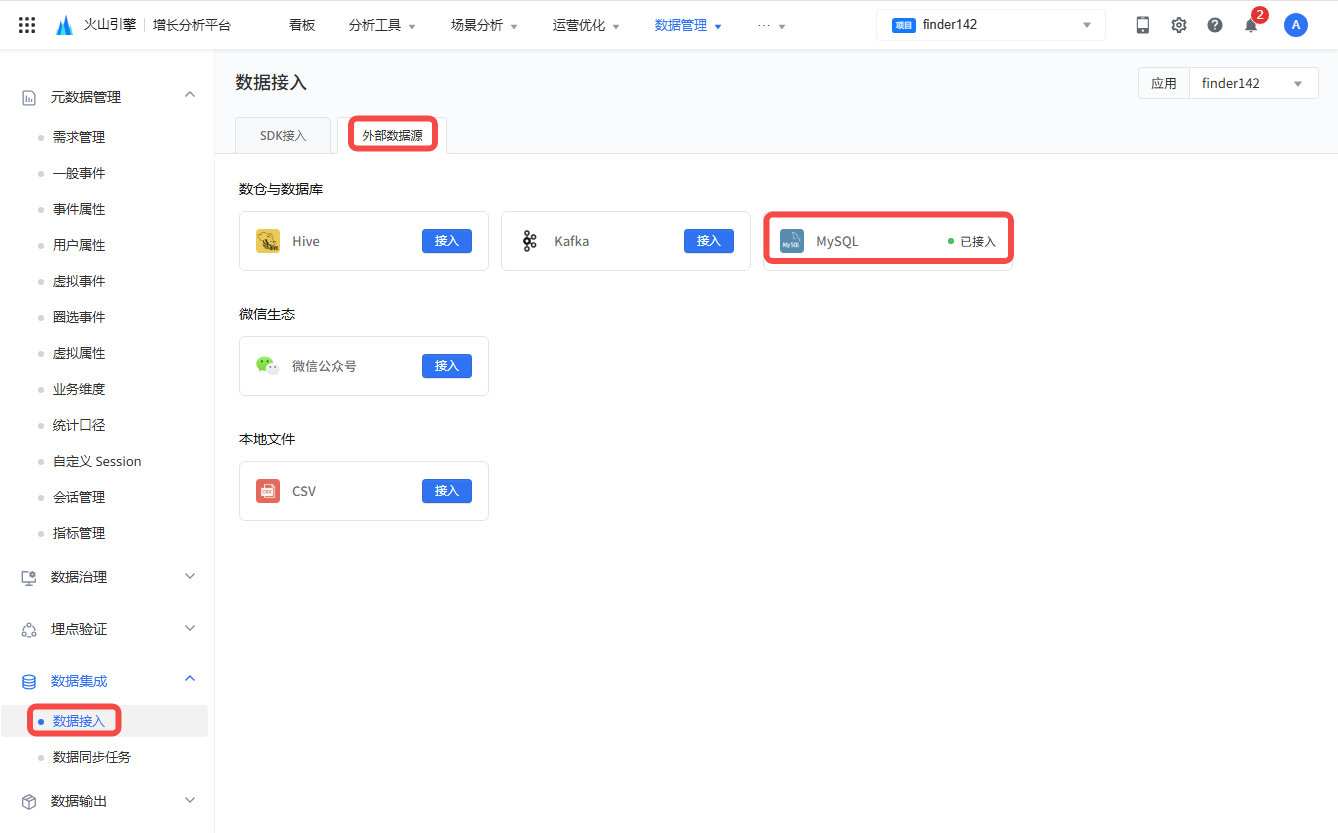The height and width of the screenshot is (833, 1338).
Task: Switch to the SDK接入 tab
Action: point(283,136)
